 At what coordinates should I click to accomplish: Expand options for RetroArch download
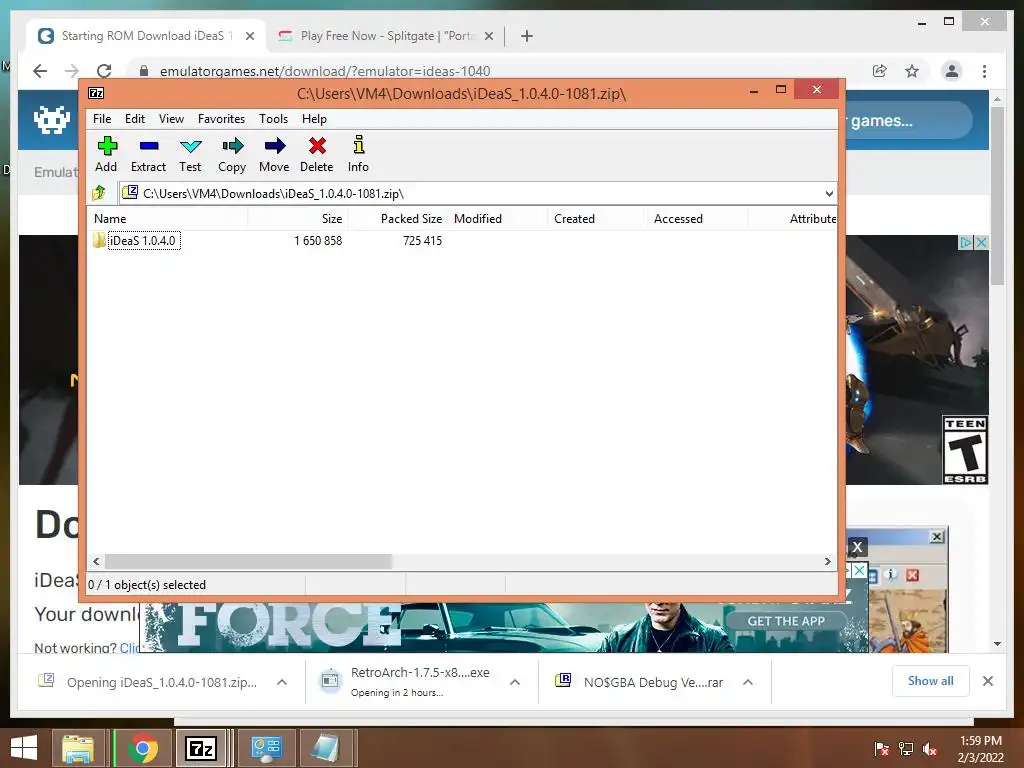pyautogui.click(x=515, y=682)
